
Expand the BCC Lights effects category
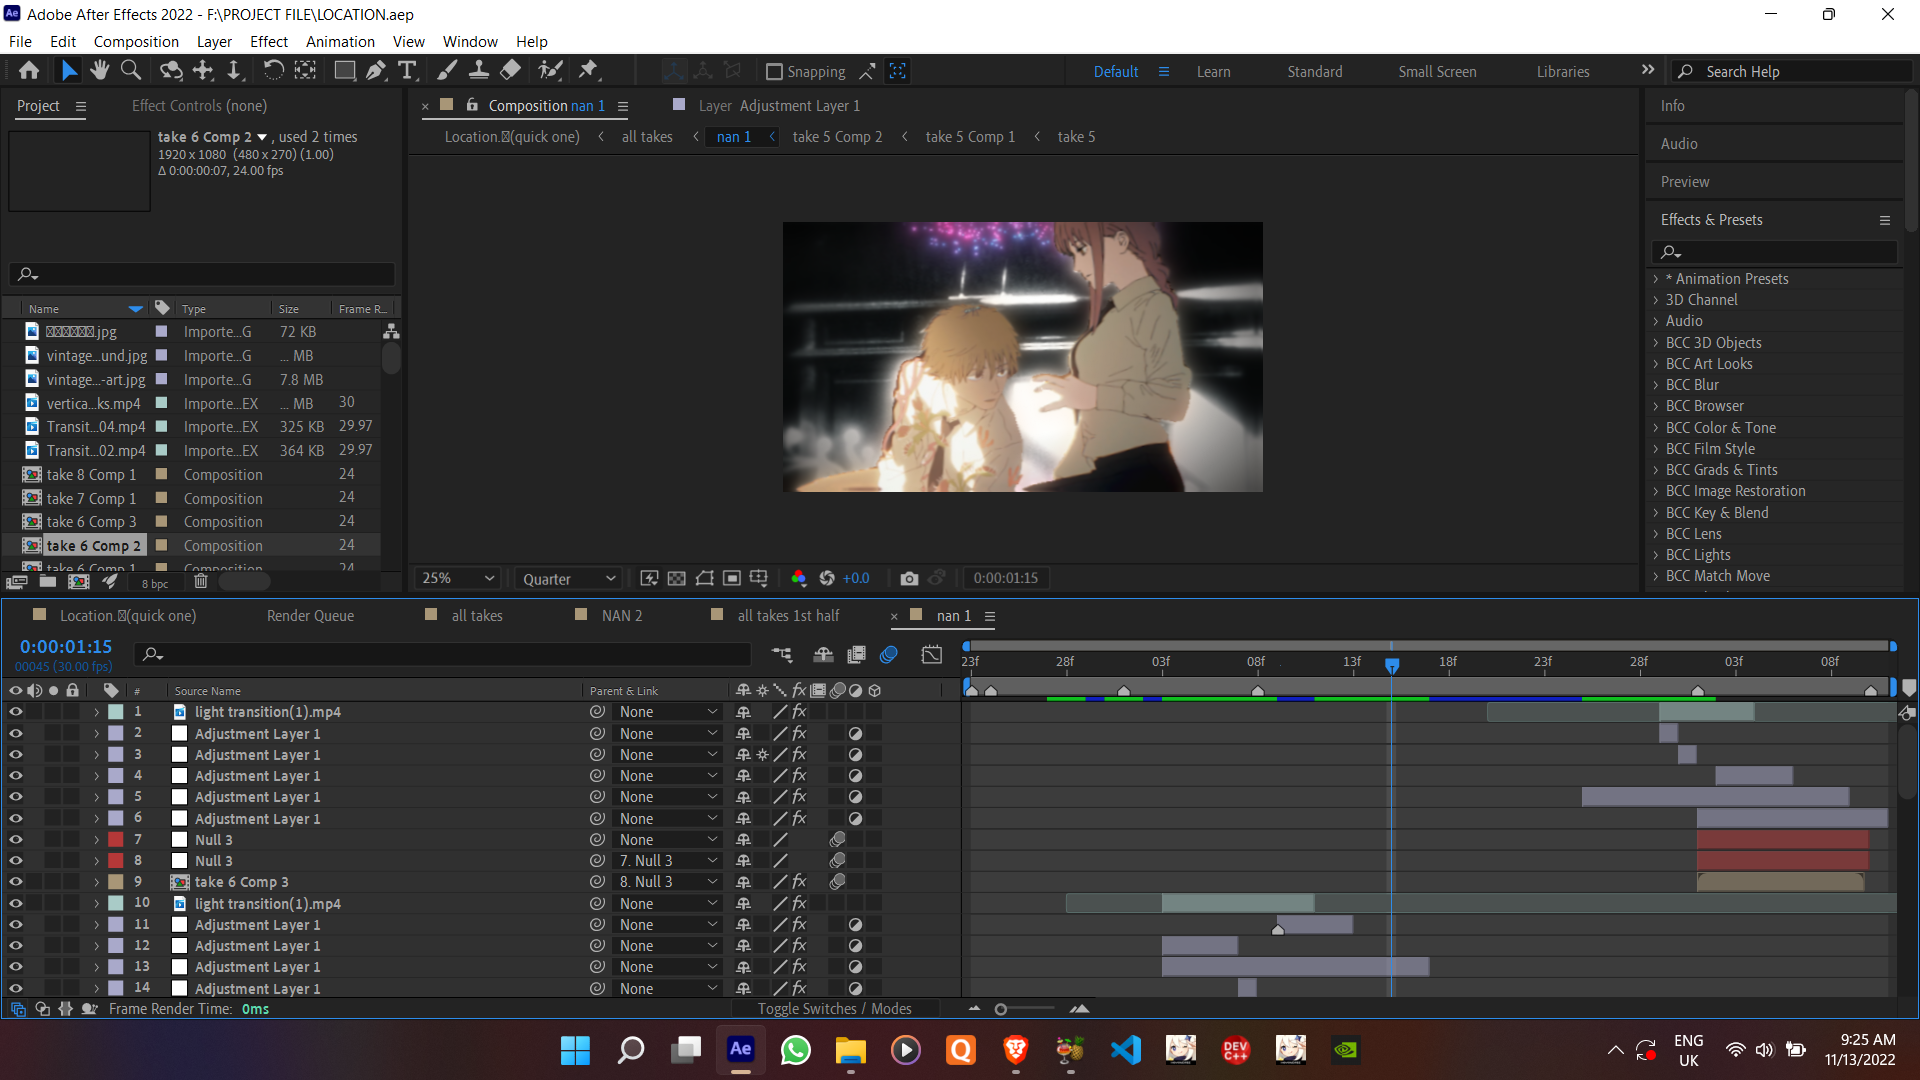point(1656,555)
